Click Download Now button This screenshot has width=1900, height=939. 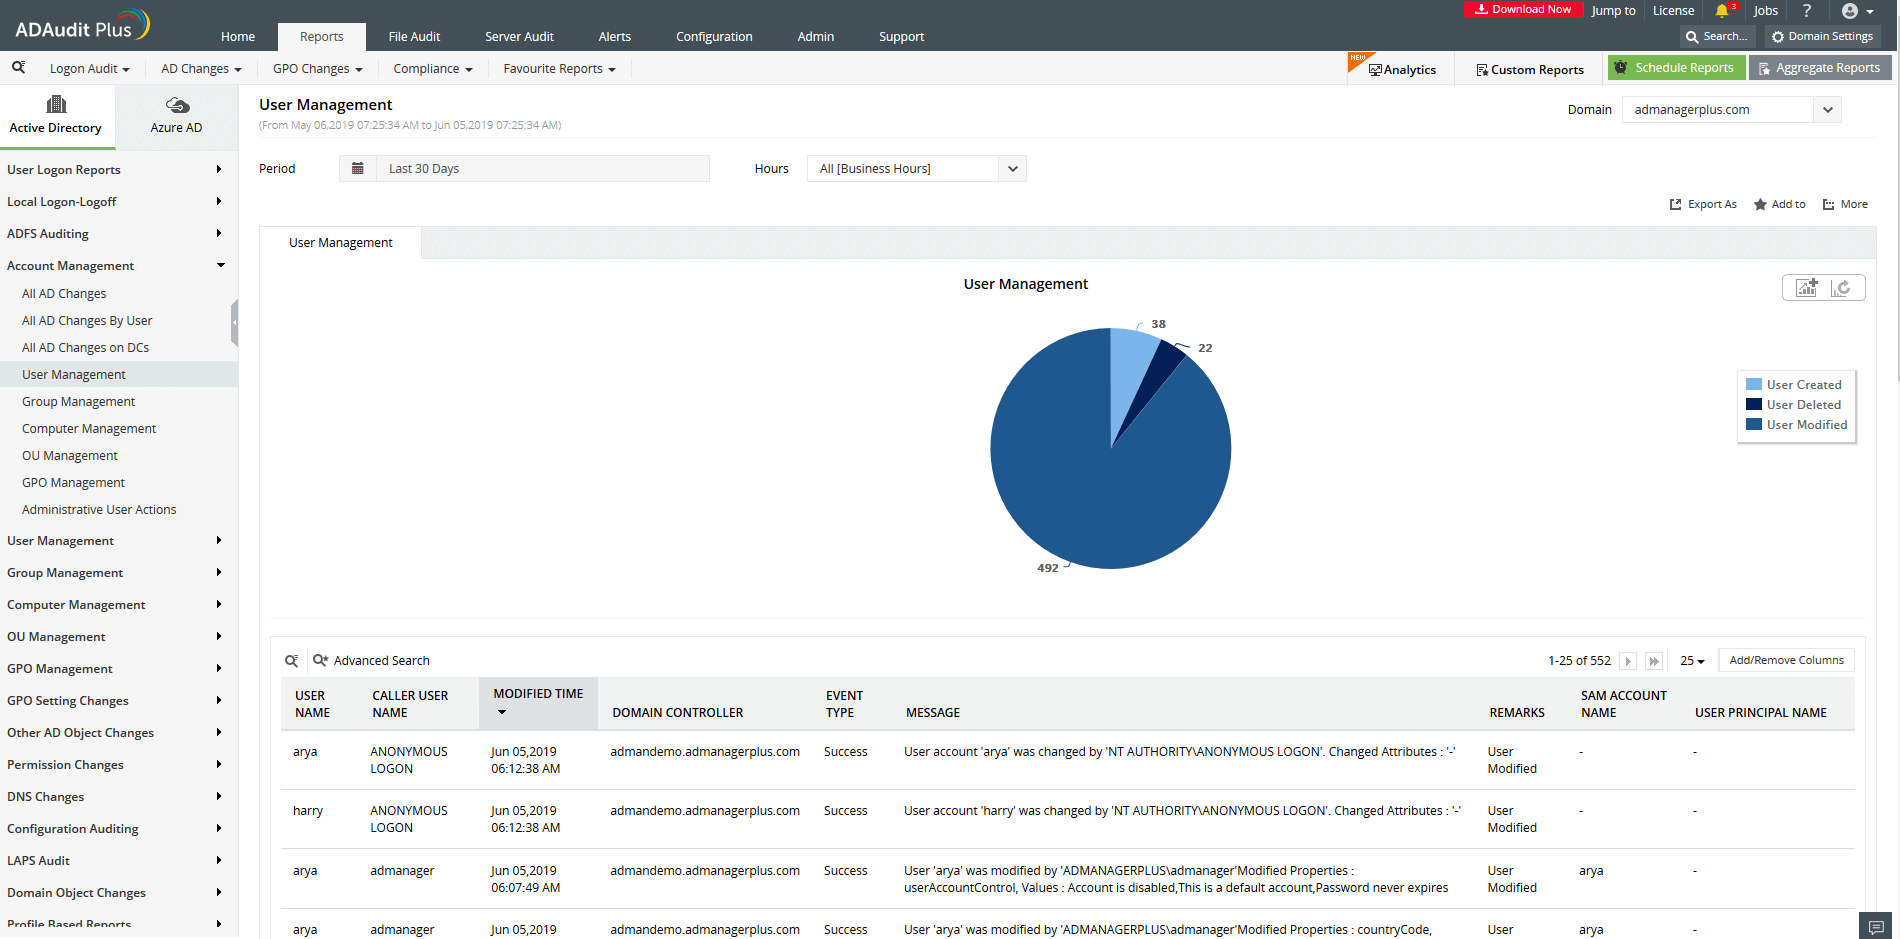pos(1523,9)
